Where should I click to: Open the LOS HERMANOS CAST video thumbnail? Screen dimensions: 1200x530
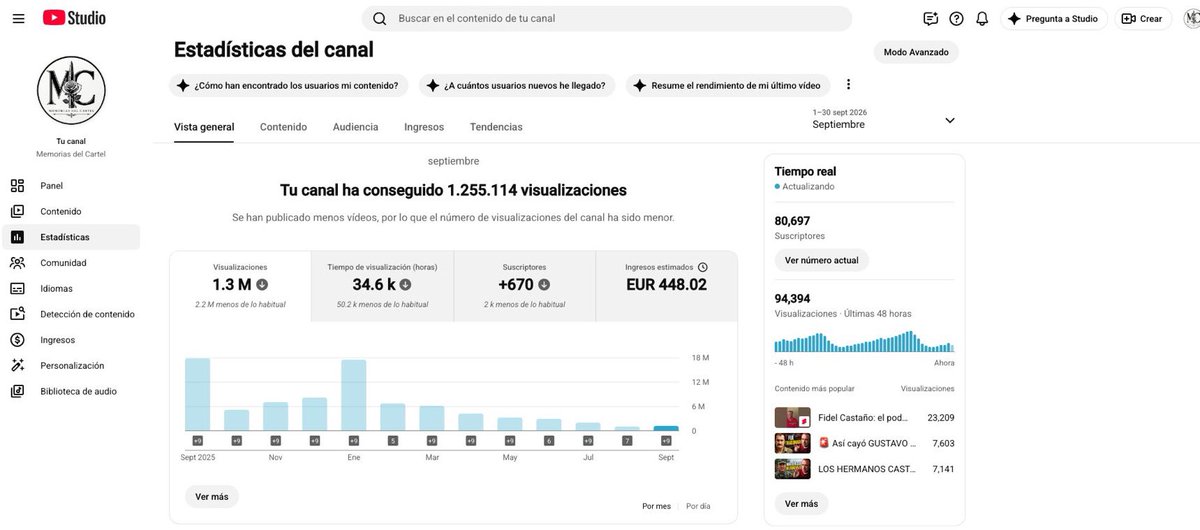click(793, 468)
